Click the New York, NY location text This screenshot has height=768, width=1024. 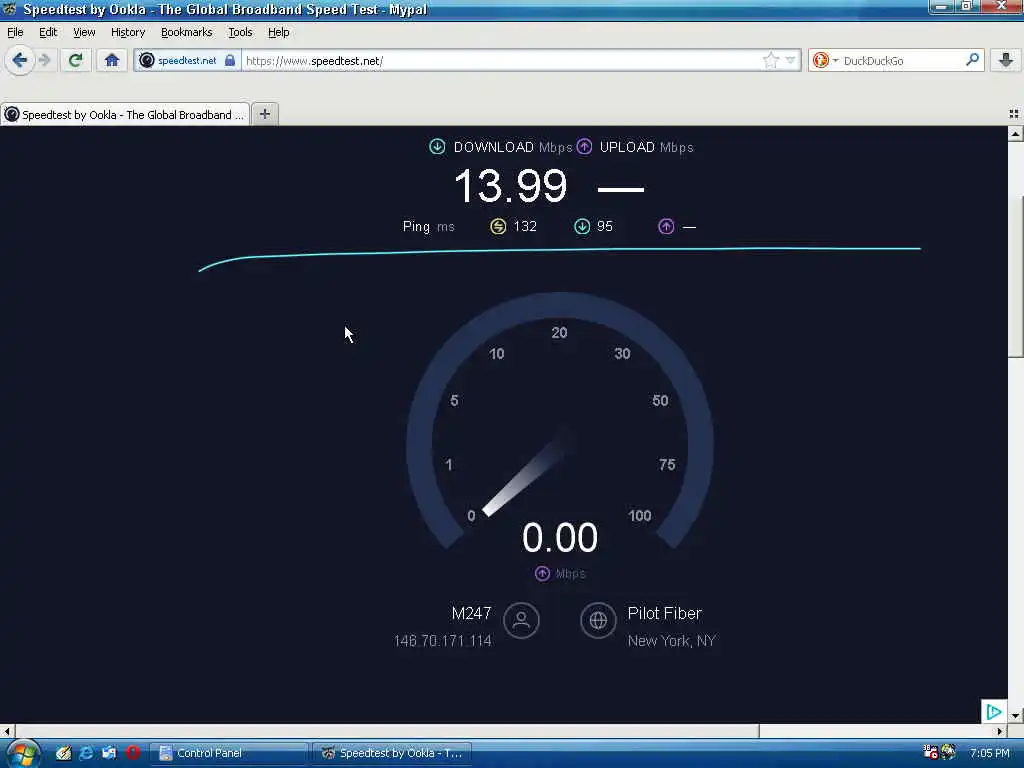[671, 641]
